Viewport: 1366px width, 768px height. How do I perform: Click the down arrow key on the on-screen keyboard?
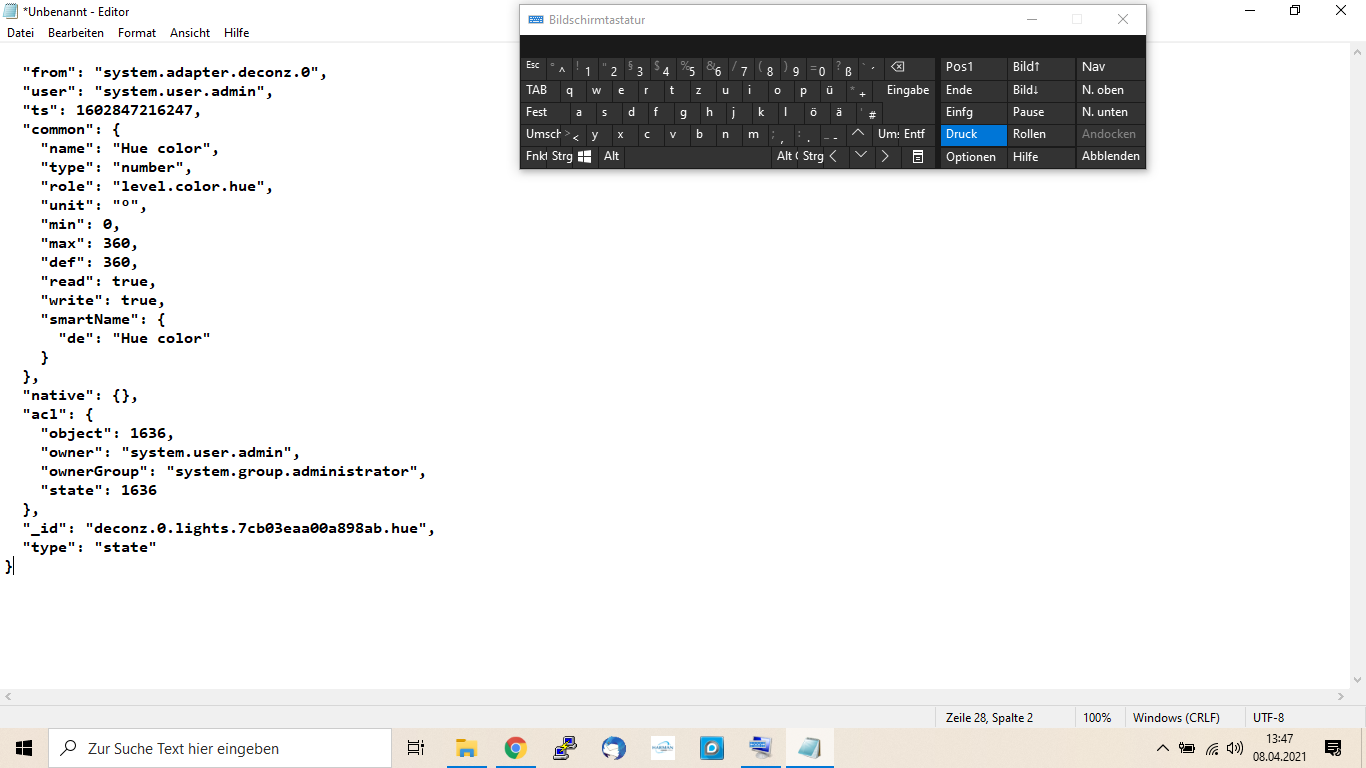(x=860, y=156)
